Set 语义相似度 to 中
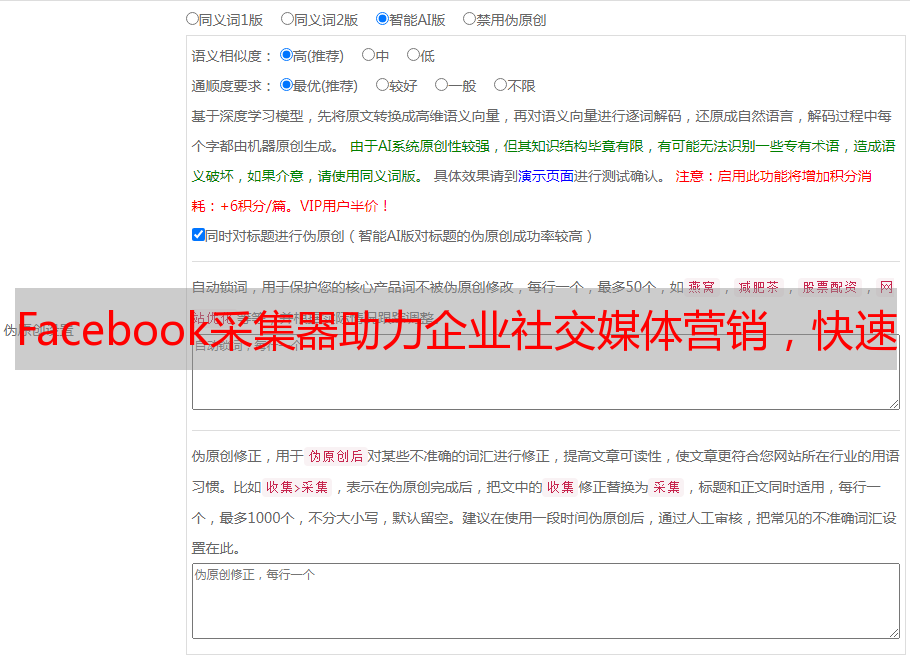Viewport: 911px width, 658px height. pyautogui.click(x=368, y=55)
